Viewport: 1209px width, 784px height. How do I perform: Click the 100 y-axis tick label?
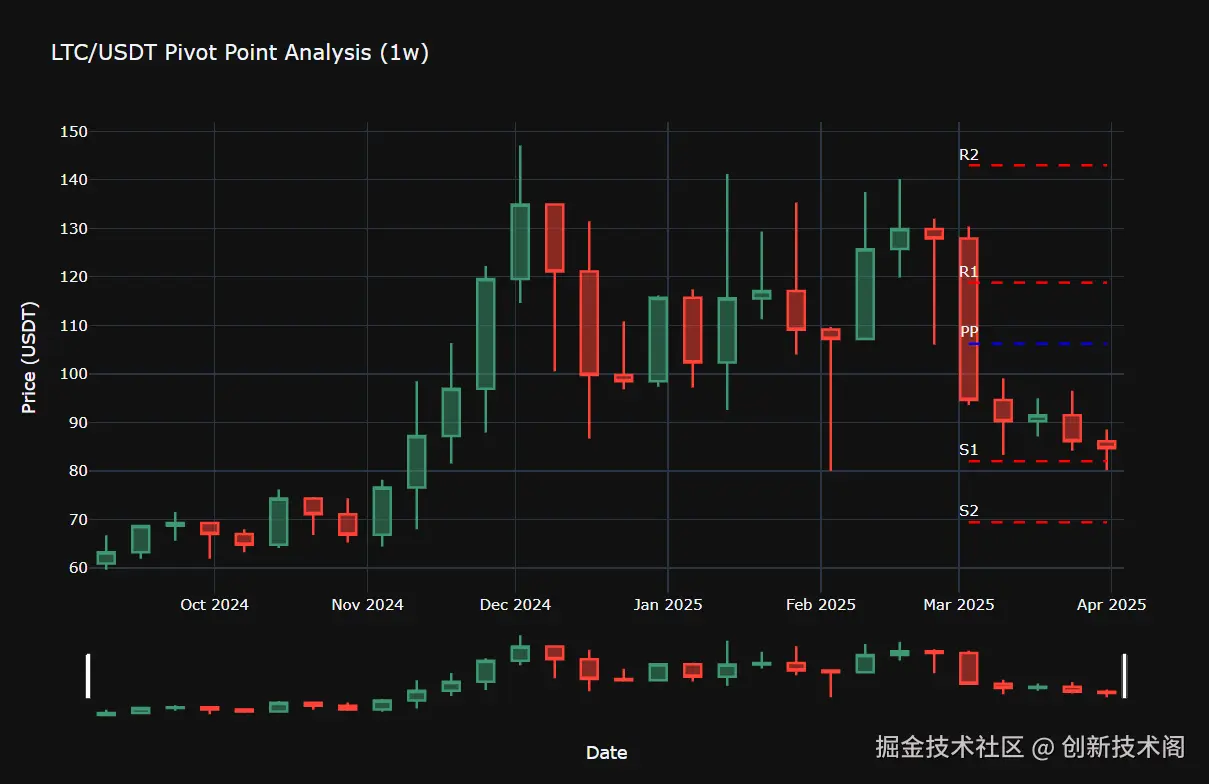[x=74, y=374]
